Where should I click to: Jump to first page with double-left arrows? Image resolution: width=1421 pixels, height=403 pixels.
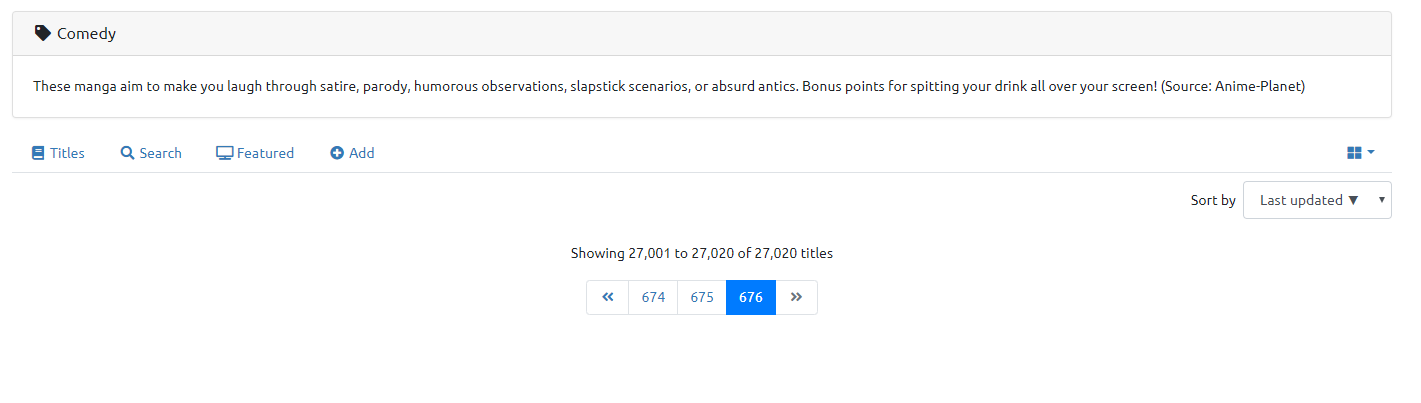(x=607, y=297)
